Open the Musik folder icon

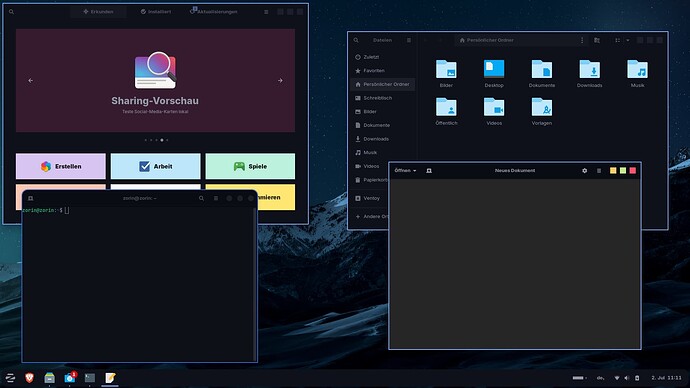(637, 73)
